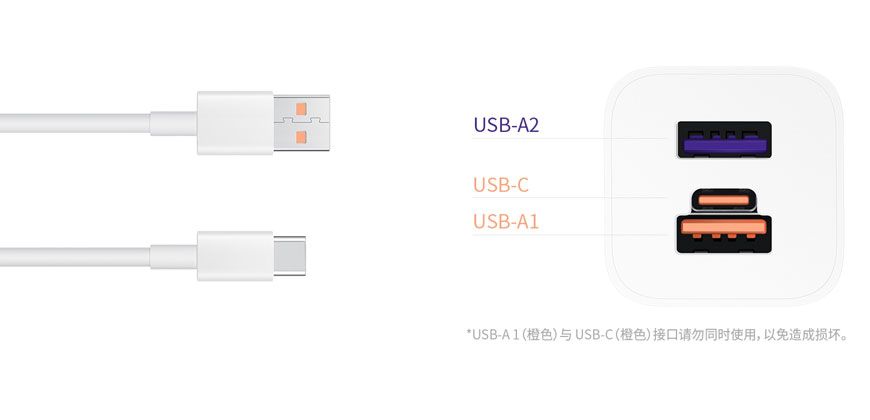Select the USB-A cable metal plug tip

(x=303, y=123)
